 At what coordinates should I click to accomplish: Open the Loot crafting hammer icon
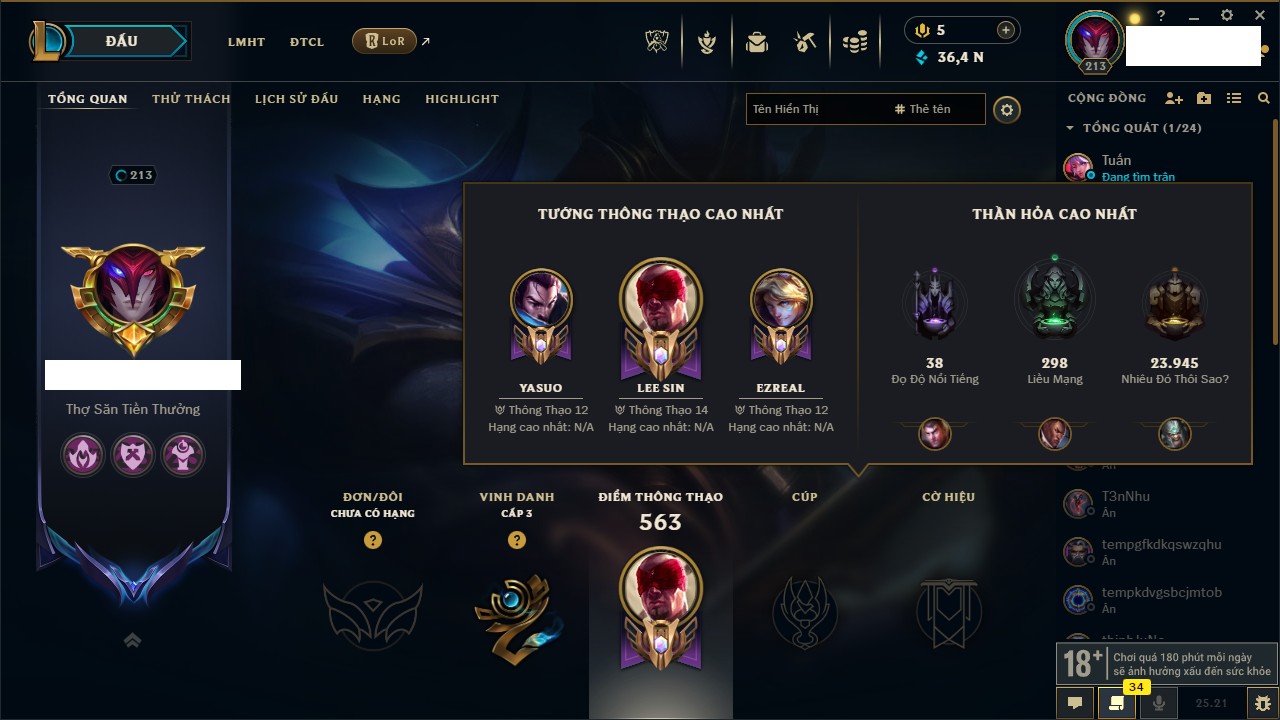point(805,42)
